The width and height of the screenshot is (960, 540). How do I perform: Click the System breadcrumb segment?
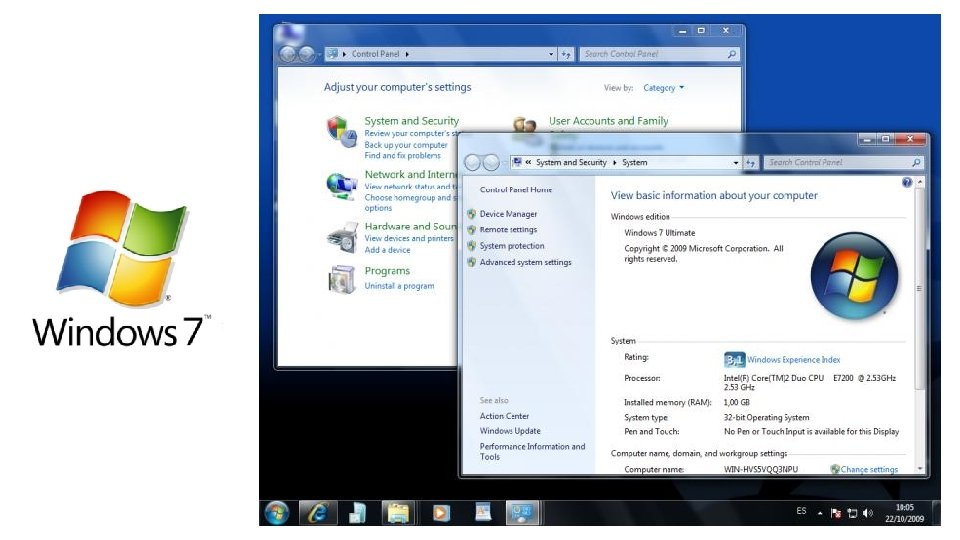[634, 162]
